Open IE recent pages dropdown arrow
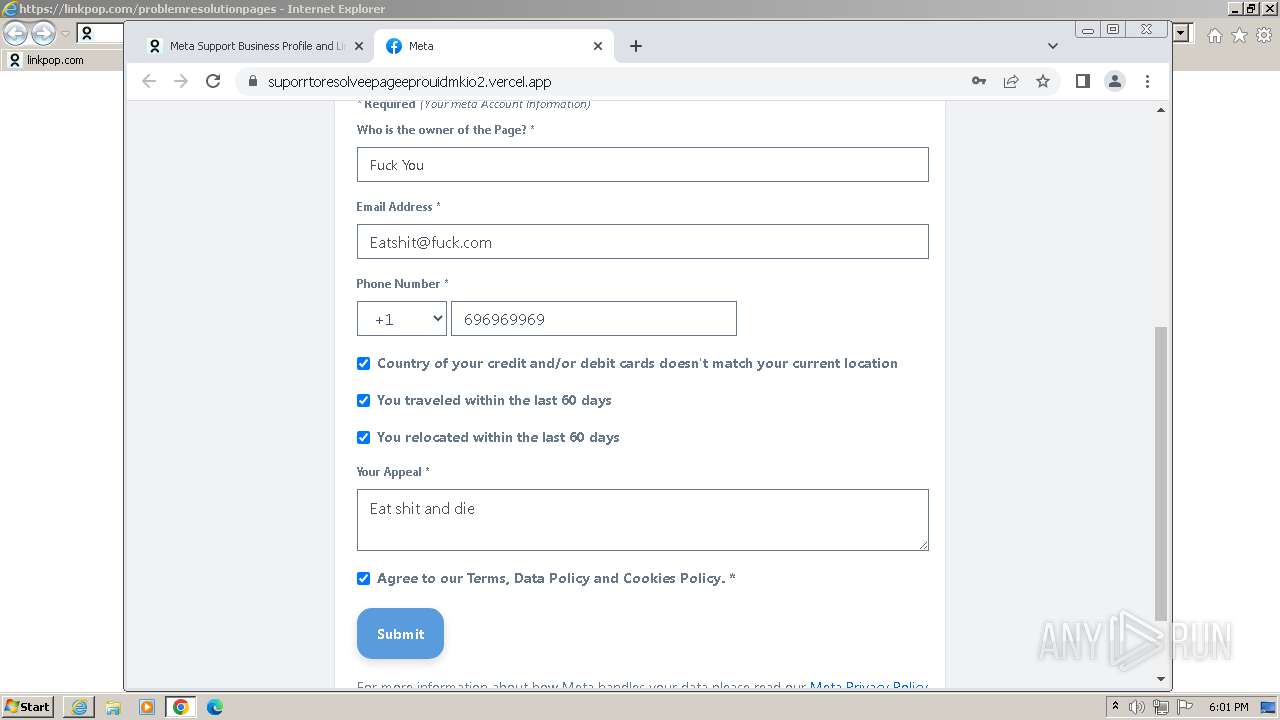The image size is (1280, 720). [65, 34]
